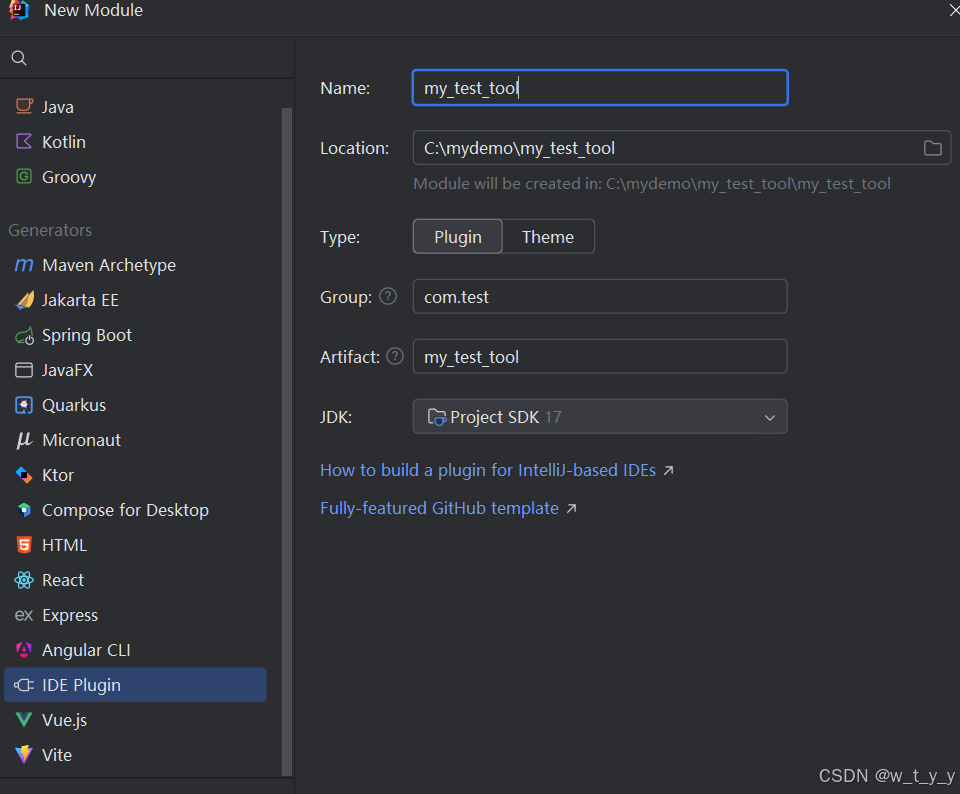960x794 pixels.
Task: Show help for the Artifact field
Action: (395, 356)
